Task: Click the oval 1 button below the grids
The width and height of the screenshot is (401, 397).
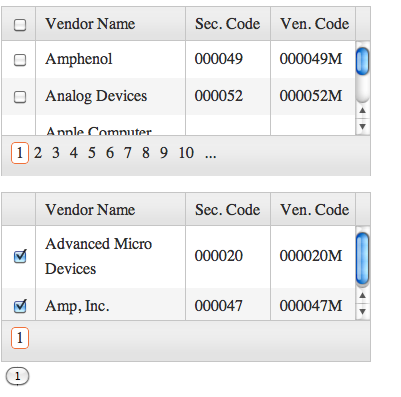Action: pos(17,376)
